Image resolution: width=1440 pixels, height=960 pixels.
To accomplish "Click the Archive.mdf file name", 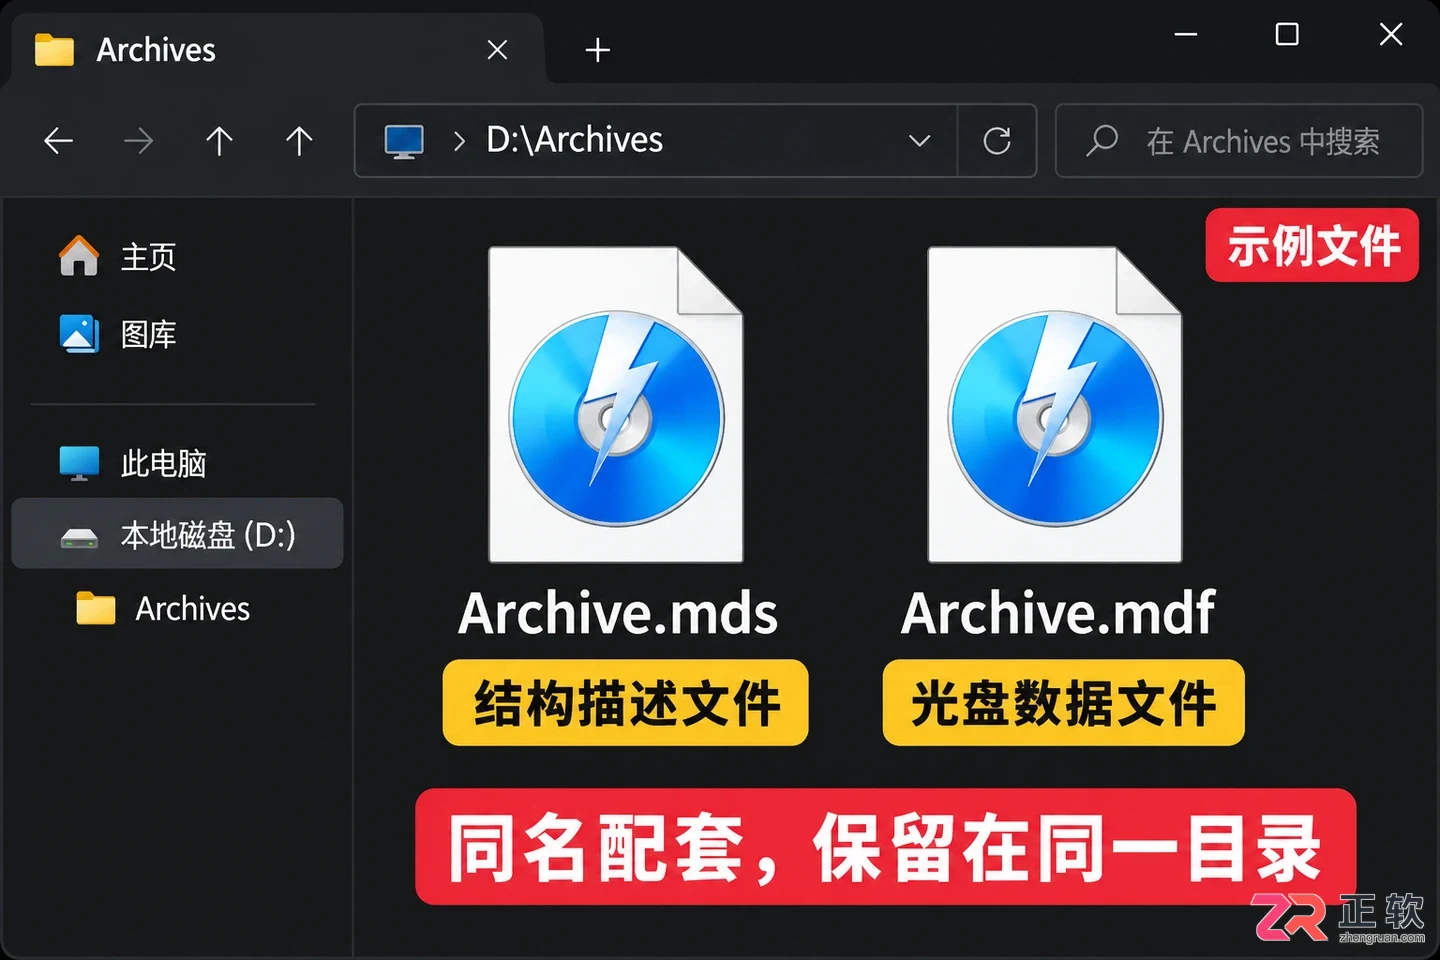I will tap(1058, 613).
